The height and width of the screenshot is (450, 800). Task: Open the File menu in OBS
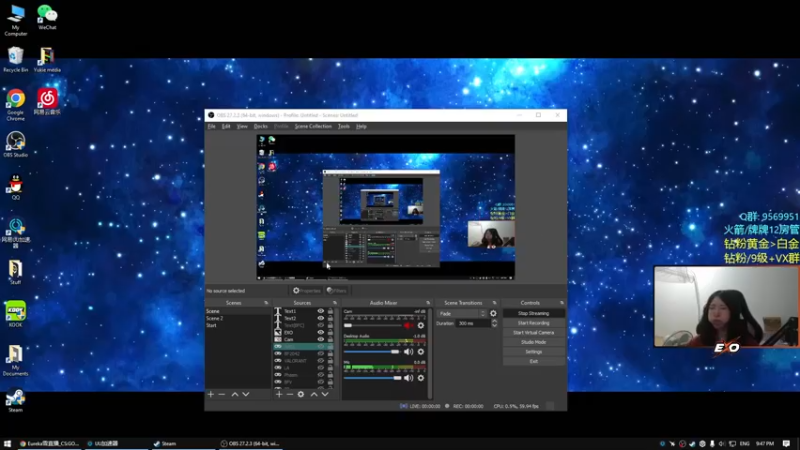pos(211,126)
